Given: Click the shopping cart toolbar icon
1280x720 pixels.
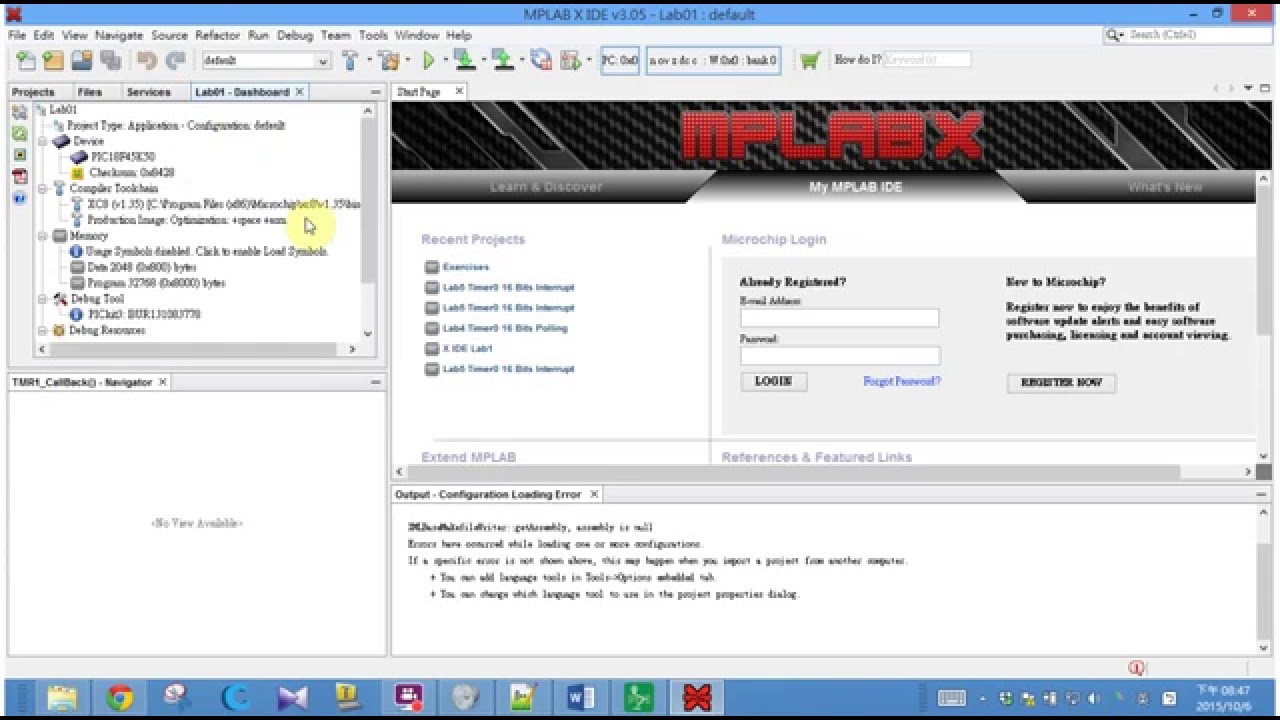Looking at the screenshot, I should pyautogui.click(x=810, y=60).
